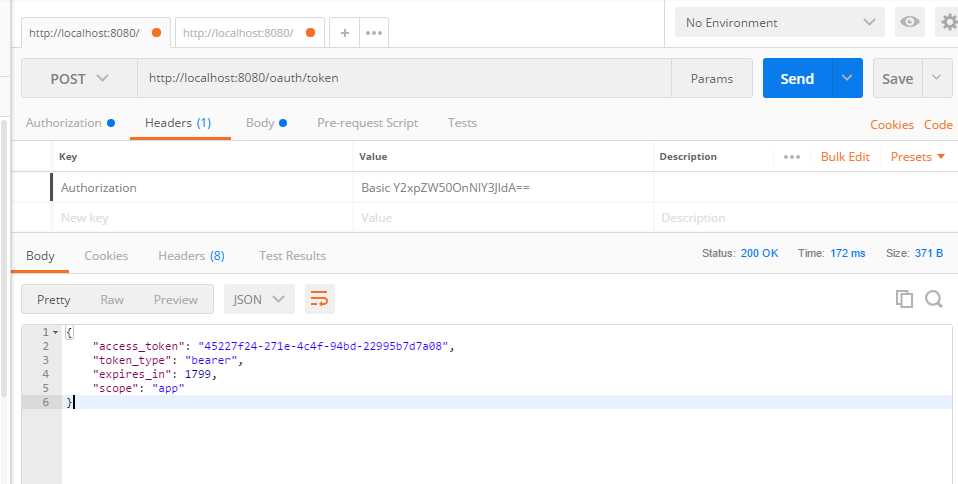Click the Description column header
This screenshot has height=484, width=958.
pyautogui.click(x=688, y=157)
